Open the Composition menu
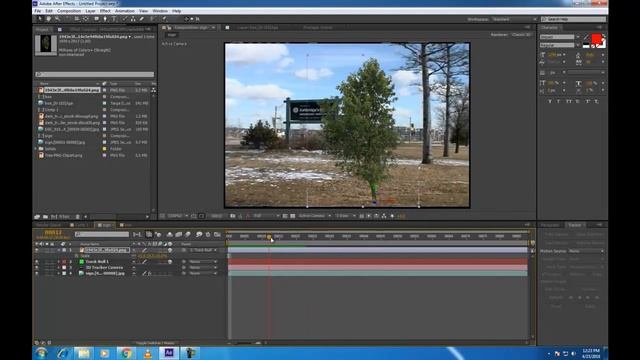The image size is (640, 360). tap(69, 11)
